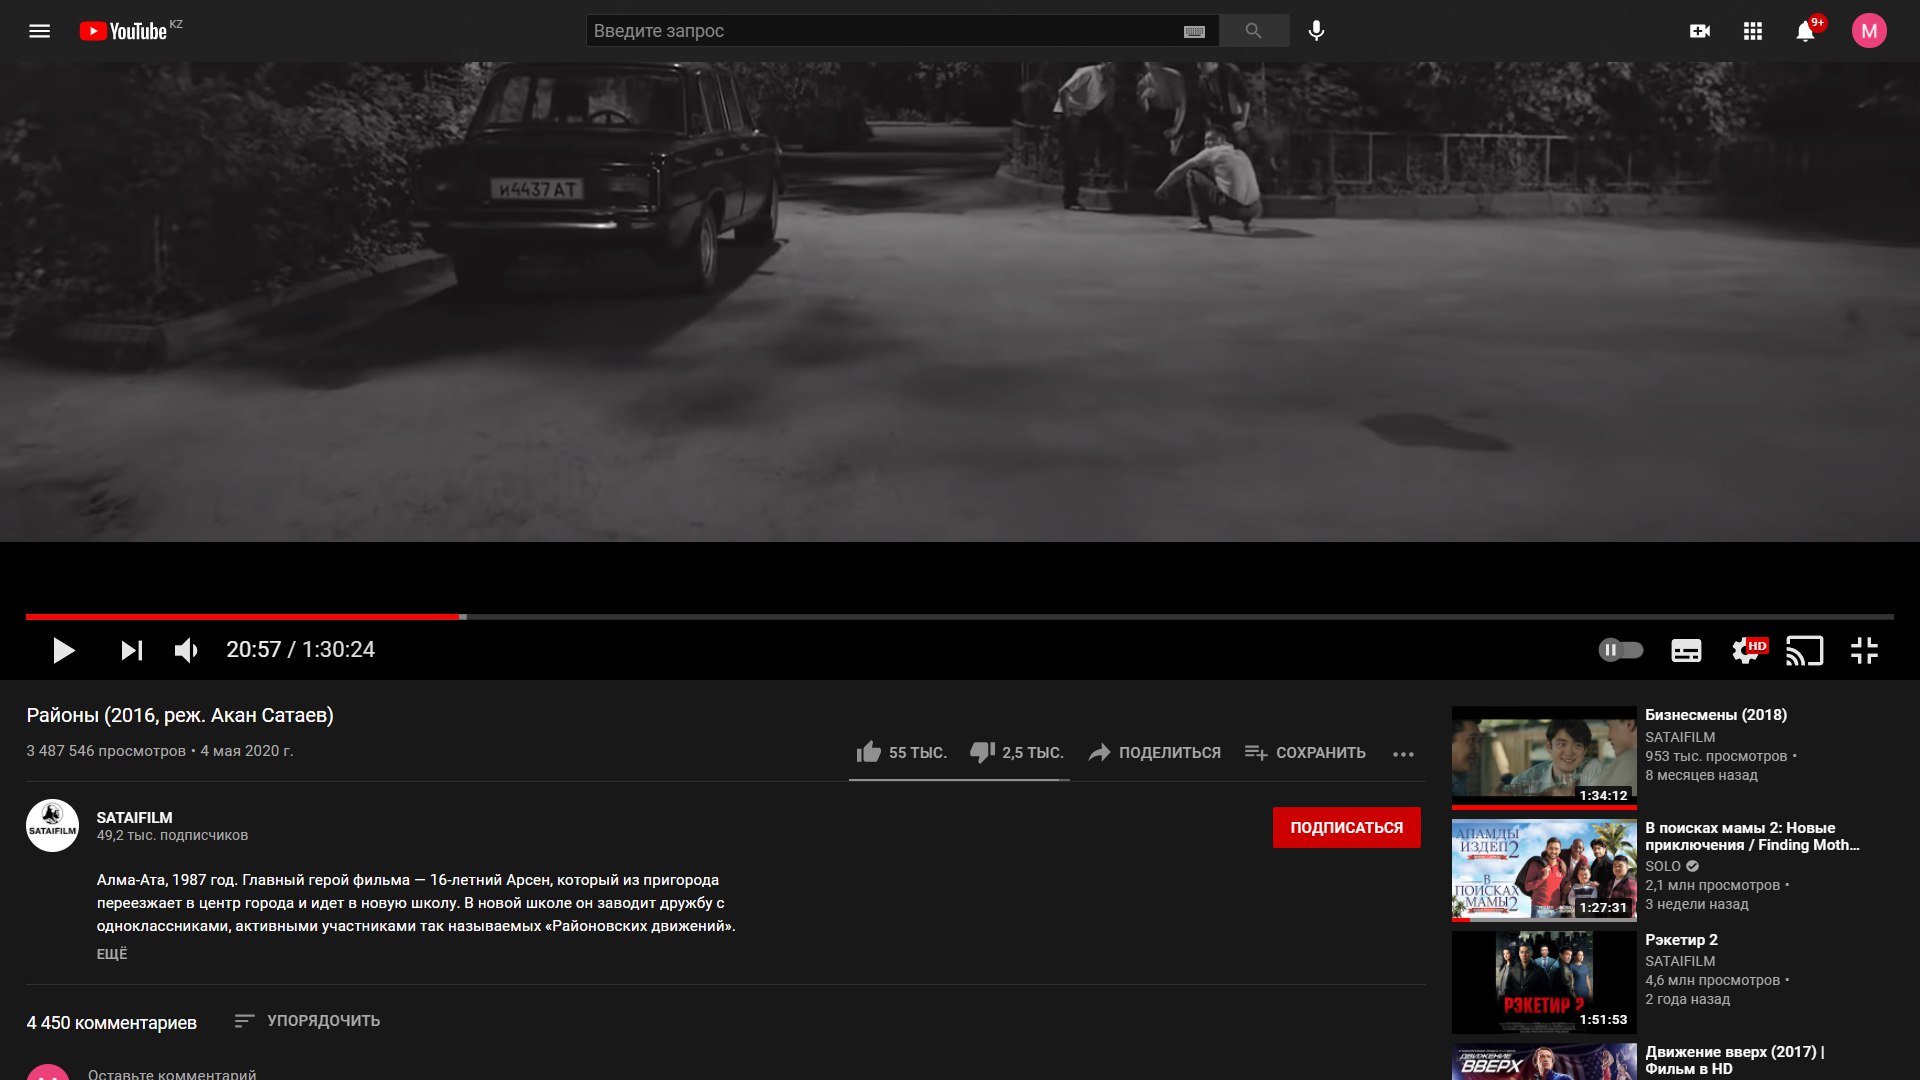Open the account avatar menu
This screenshot has height=1080, width=1920.
pyautogui.click(x=1868, y=31)
